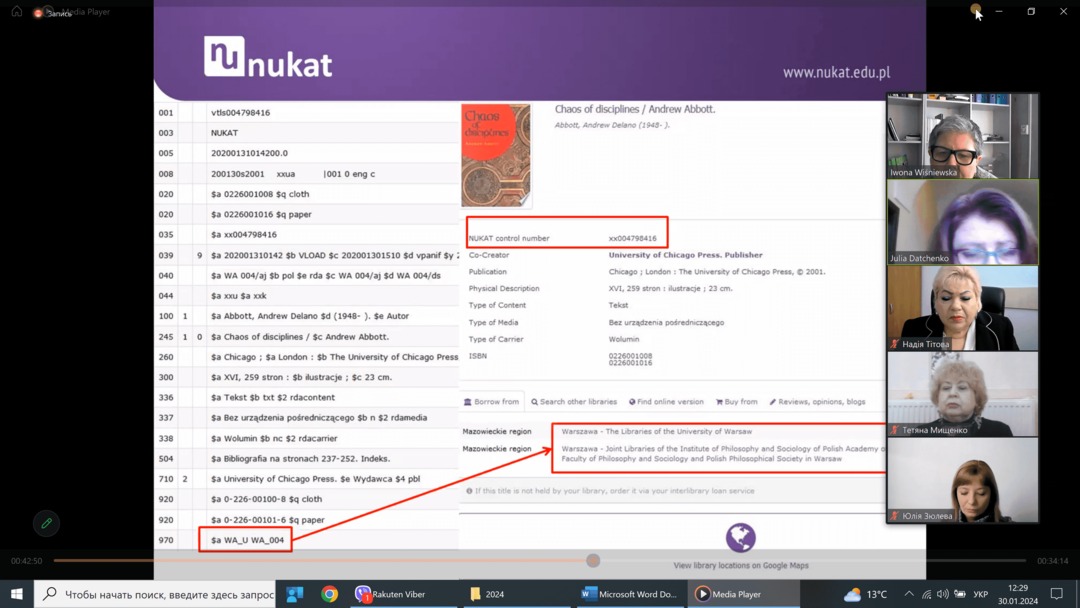The image size is (1080, 608).
Task: Click the nukat logo in the banner
Action: pos(268,57)
